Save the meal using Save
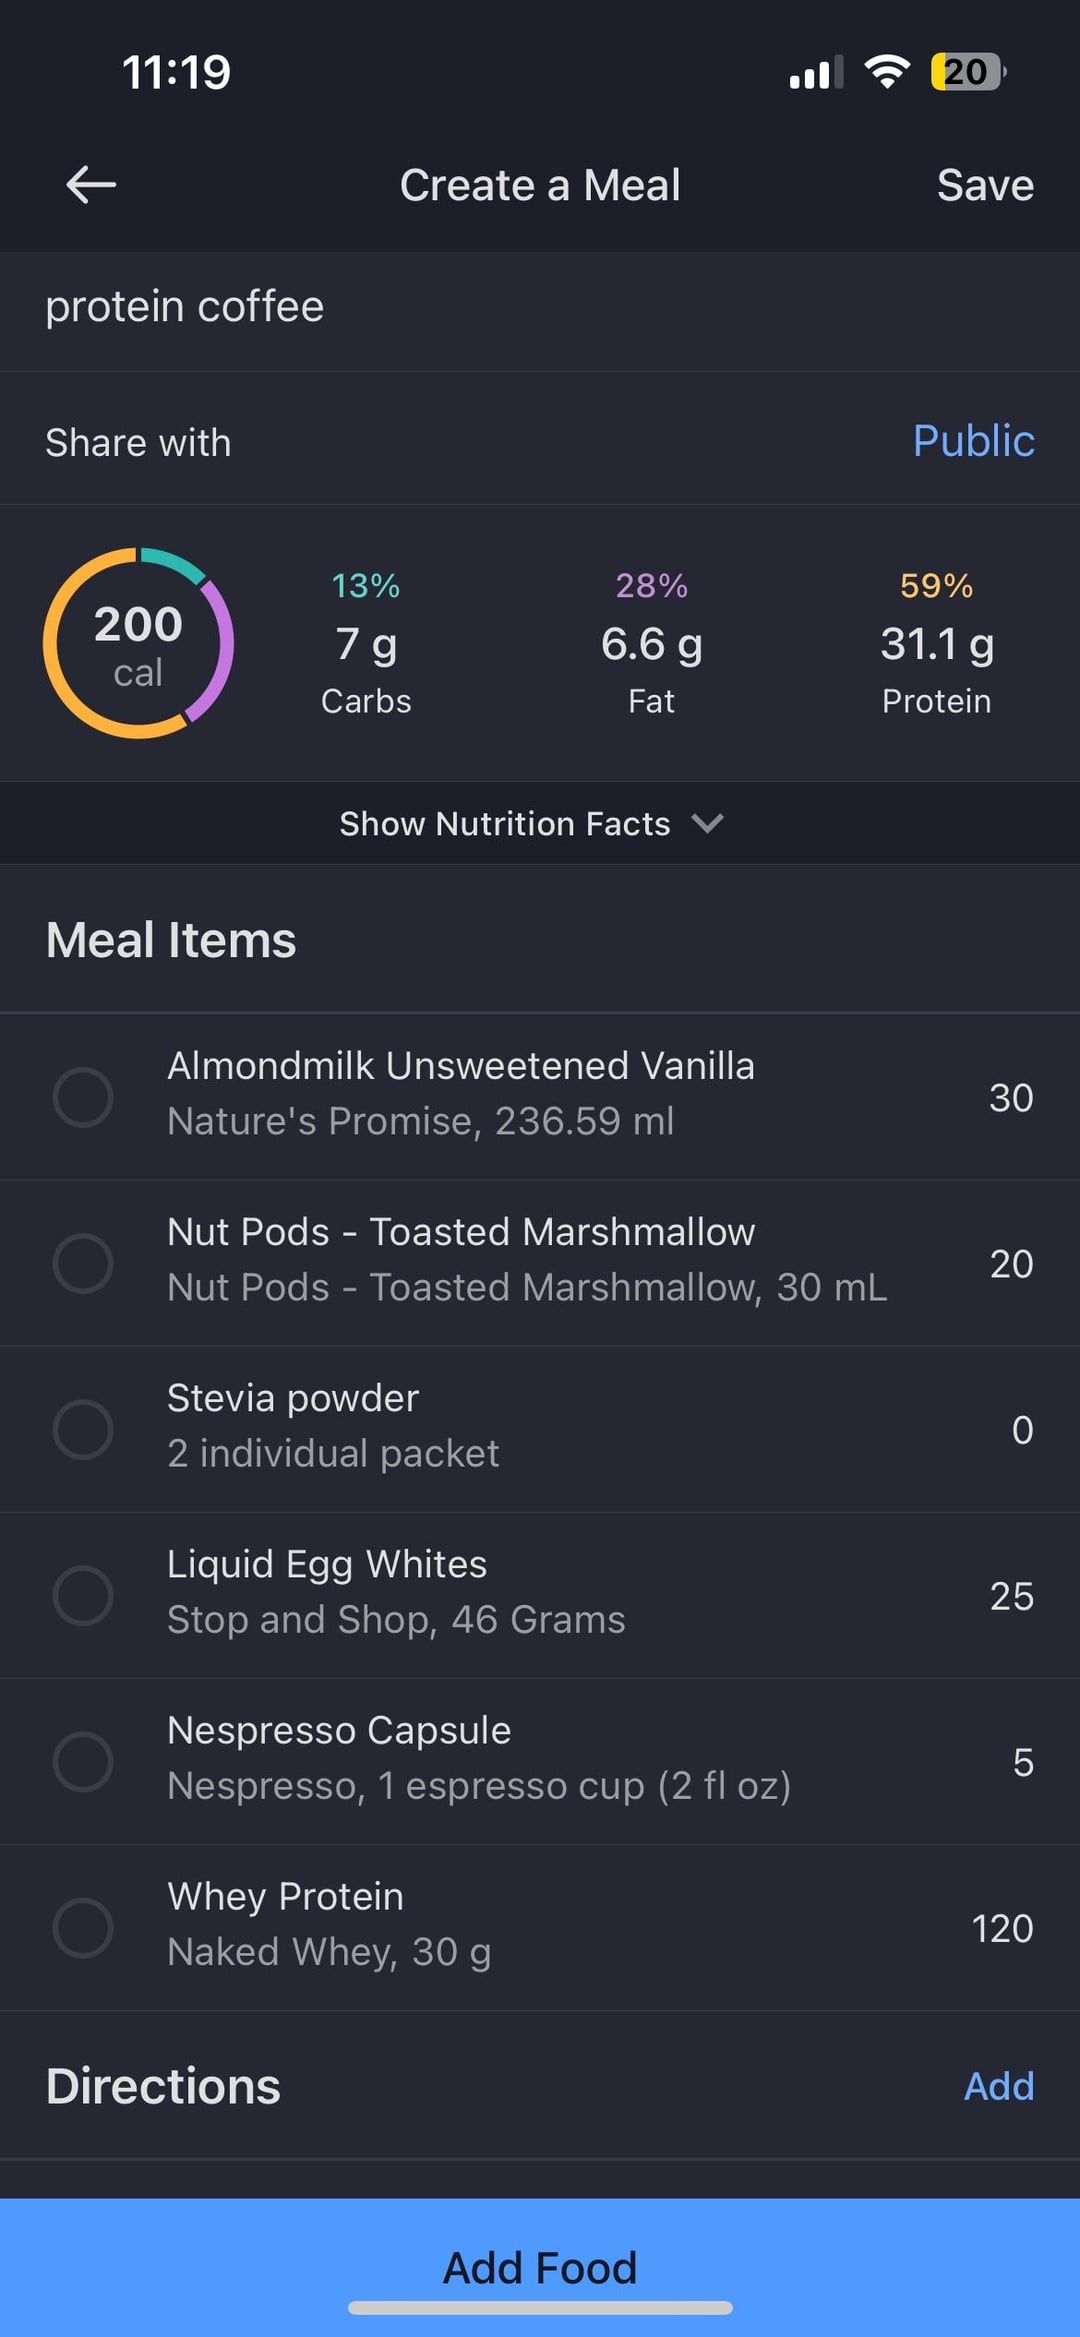The height and width of the screenshot is (2337, 1080). (x=985, y=185)
